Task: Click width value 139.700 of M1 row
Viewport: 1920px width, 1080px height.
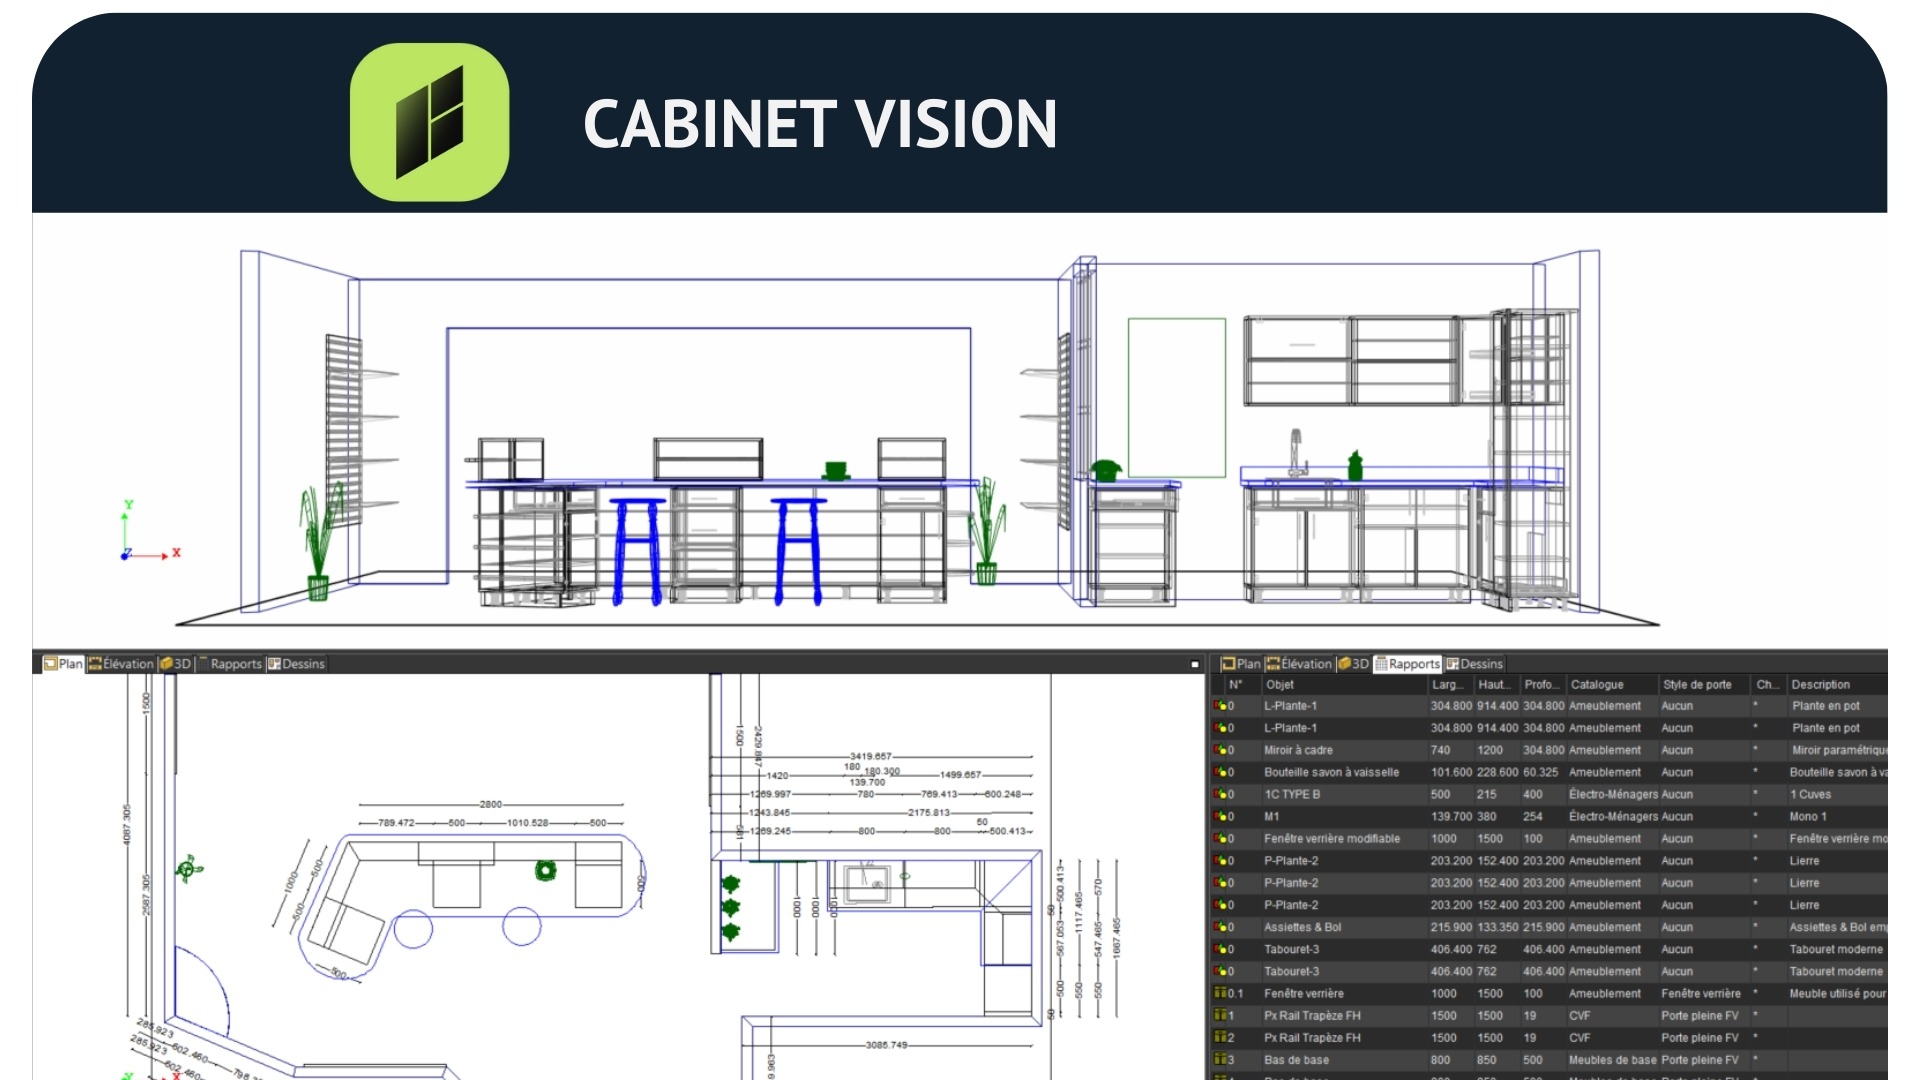Action: 1451,816
